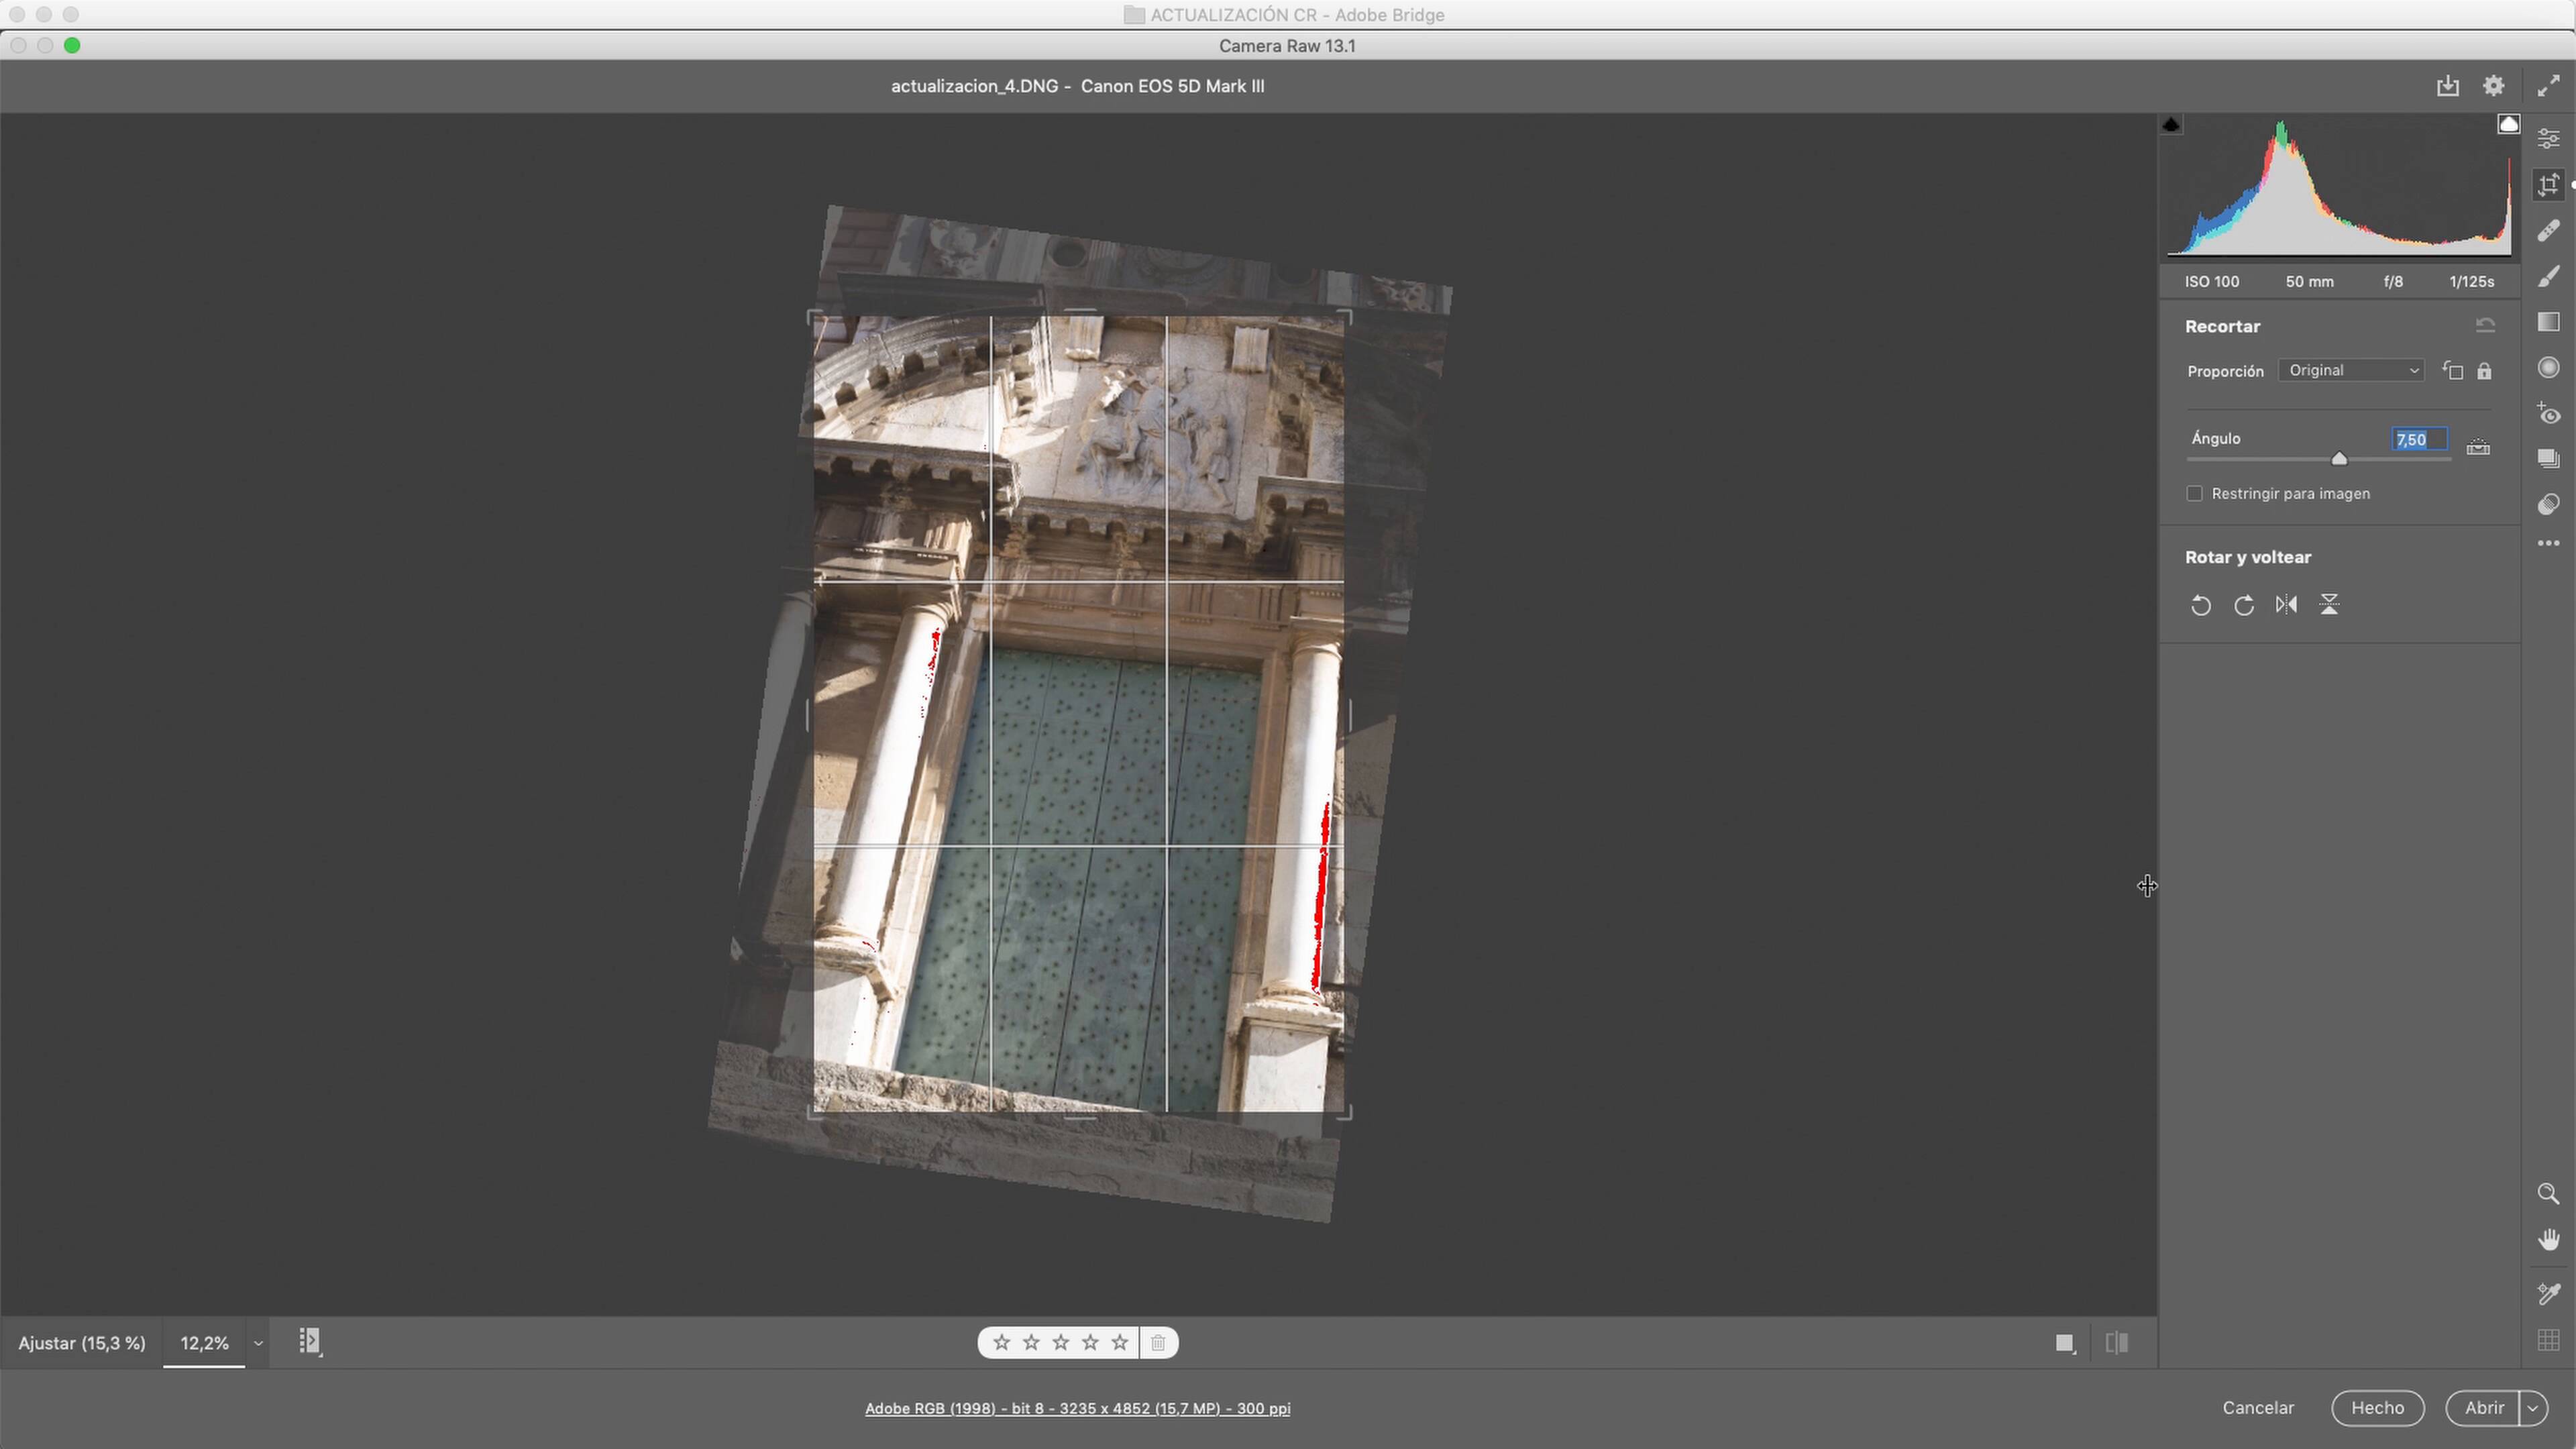The width and height of the screenshot is (2576, 1449).
Task: Toggle highlight clipping warning in histogram
Action: point(2508,124)
